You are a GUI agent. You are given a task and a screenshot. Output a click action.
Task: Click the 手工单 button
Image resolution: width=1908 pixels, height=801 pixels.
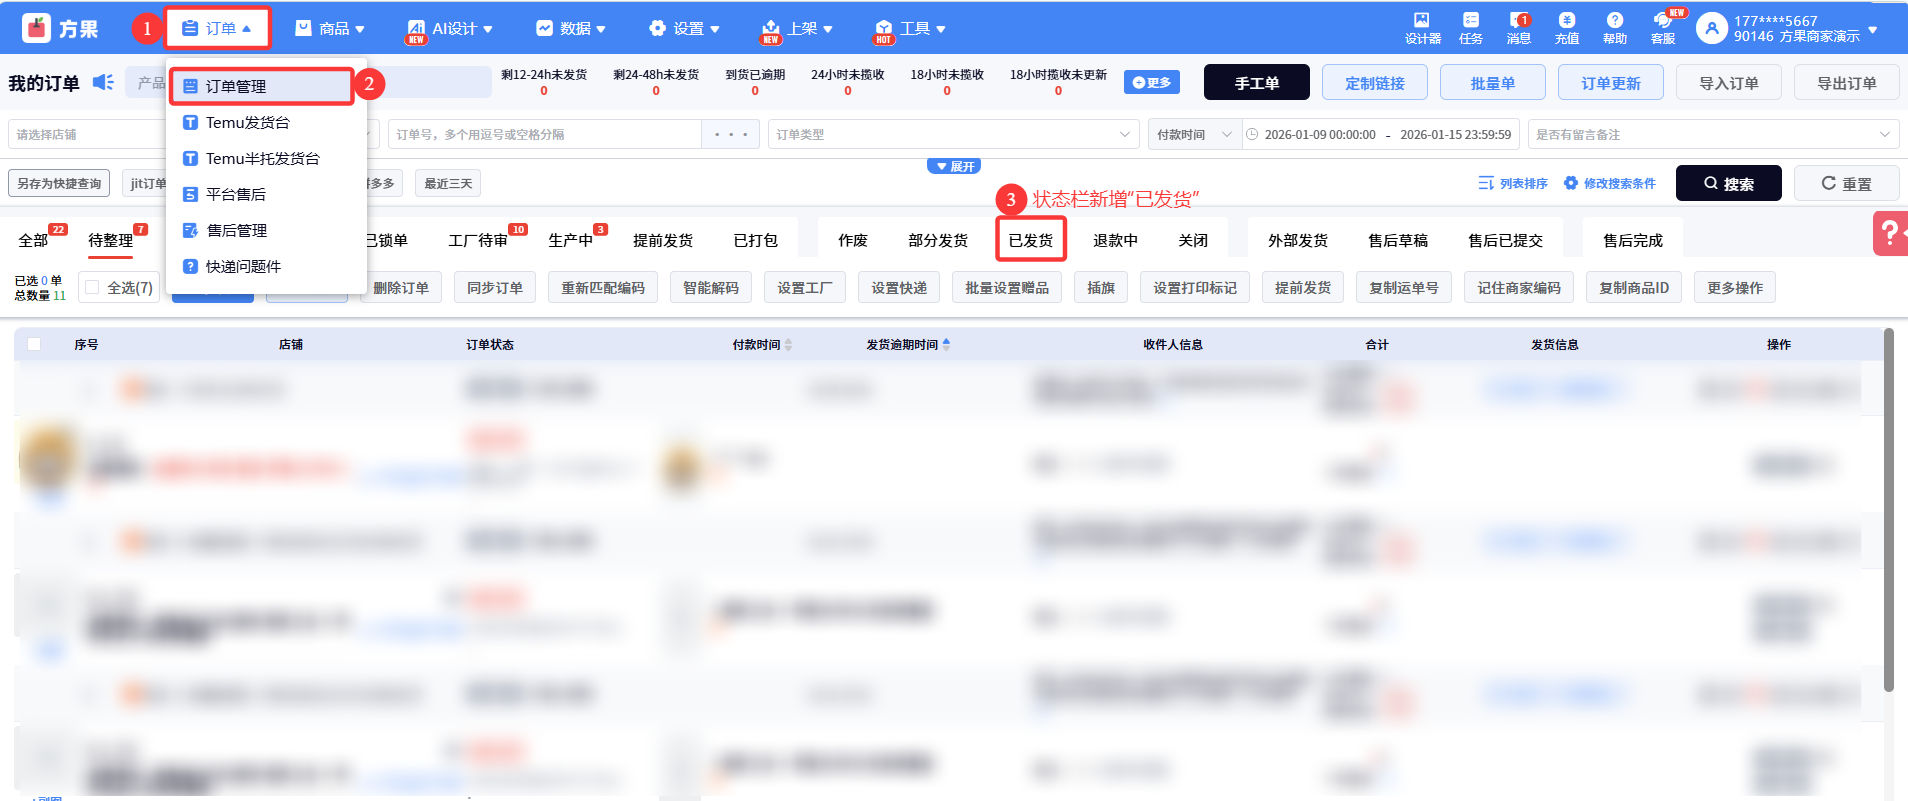1257,83
